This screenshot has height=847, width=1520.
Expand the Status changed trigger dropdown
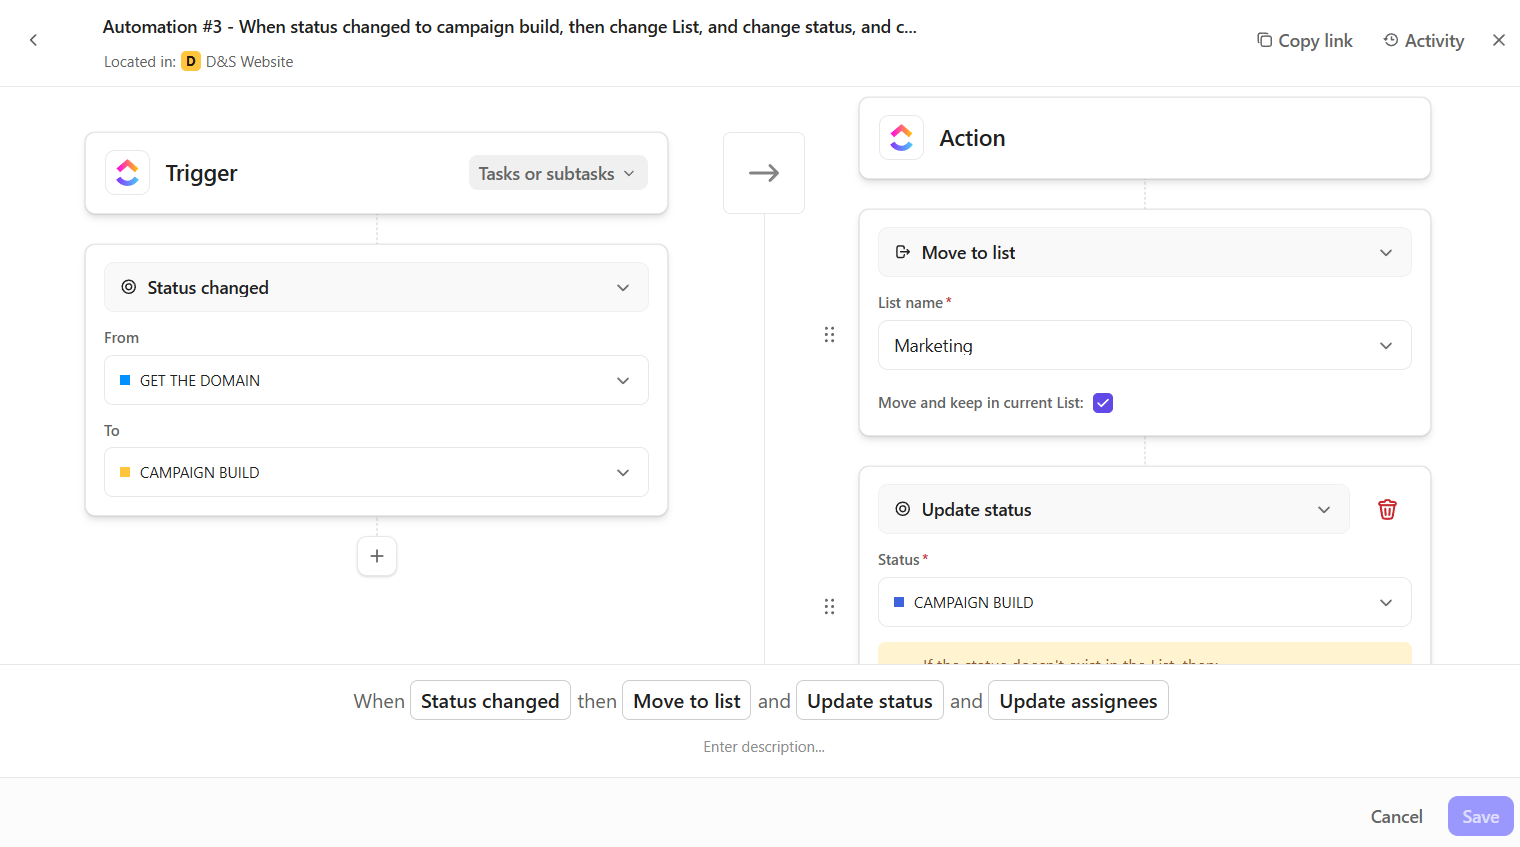(x=377, y=287)
